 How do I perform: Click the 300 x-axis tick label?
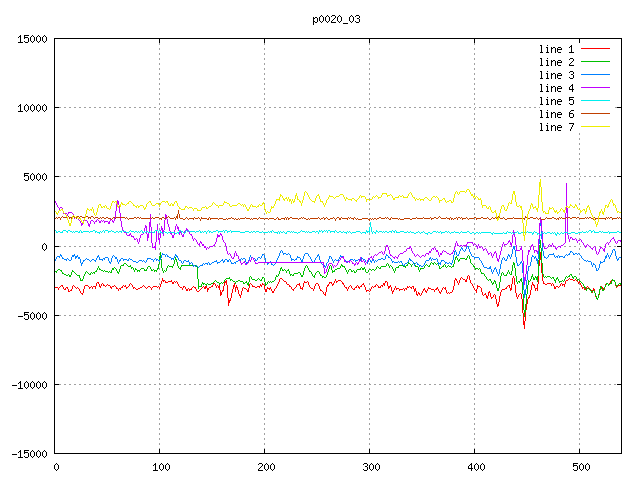370,466
